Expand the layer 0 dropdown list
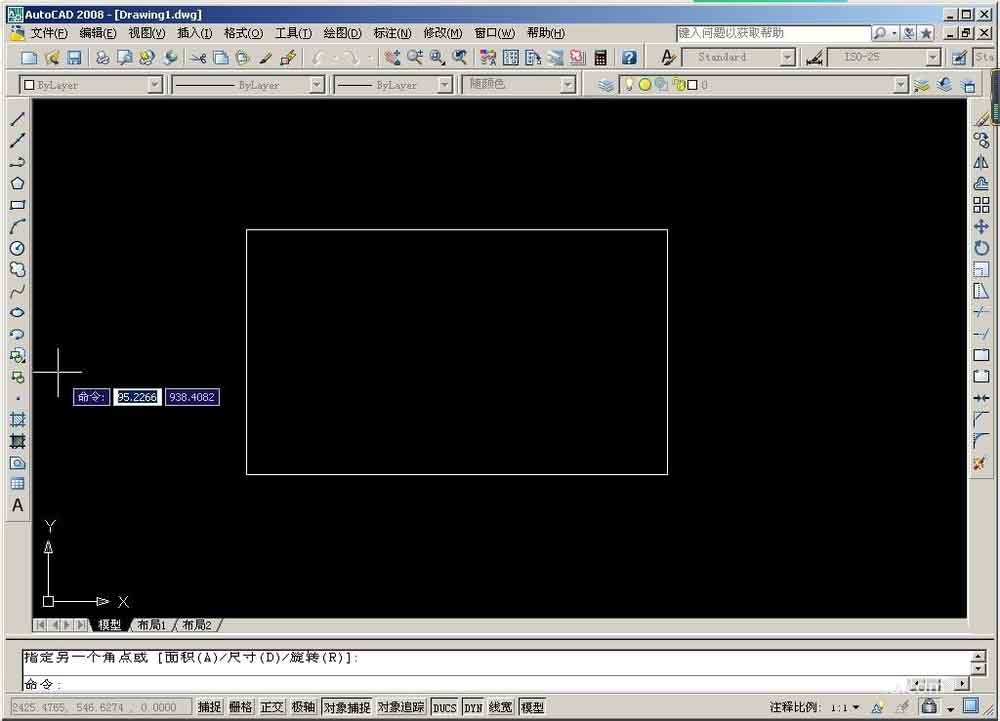 [901, 85]
